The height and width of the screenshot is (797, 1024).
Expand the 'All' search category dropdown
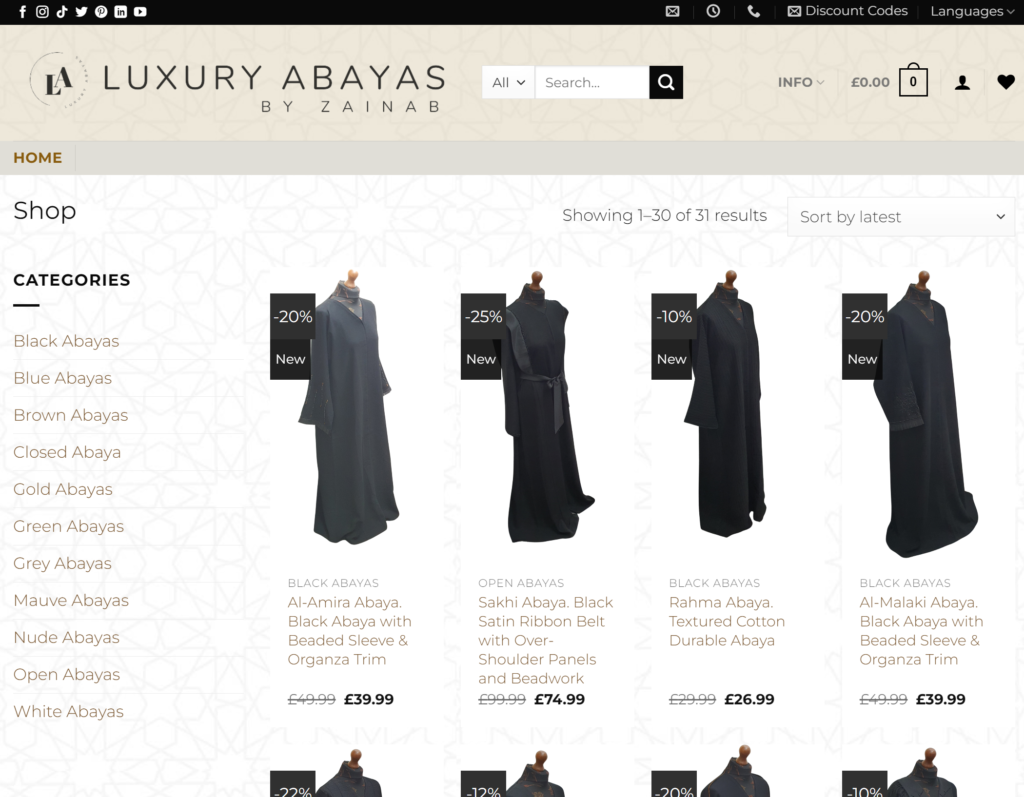507,82
